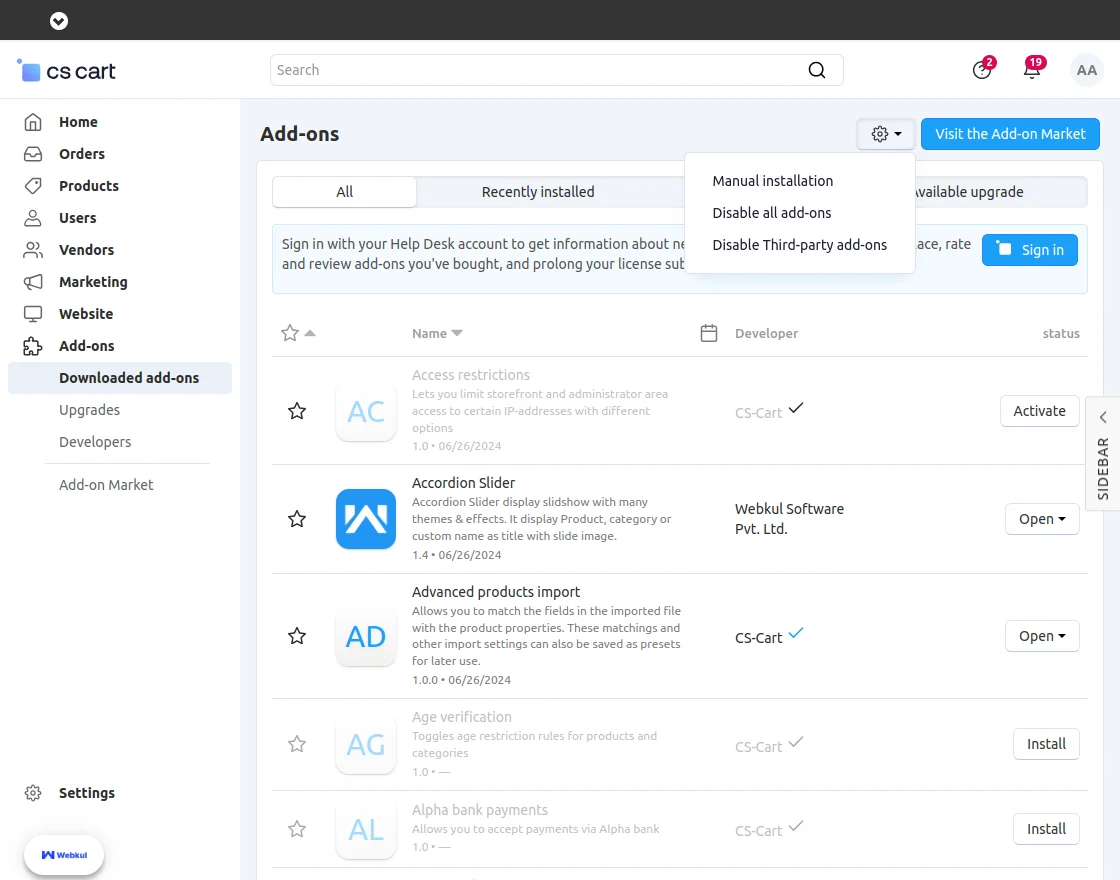Click Webkul Software Pvt. Ltd. developer
Viewport: 1120px width, 880px height.
click(789, 519)
